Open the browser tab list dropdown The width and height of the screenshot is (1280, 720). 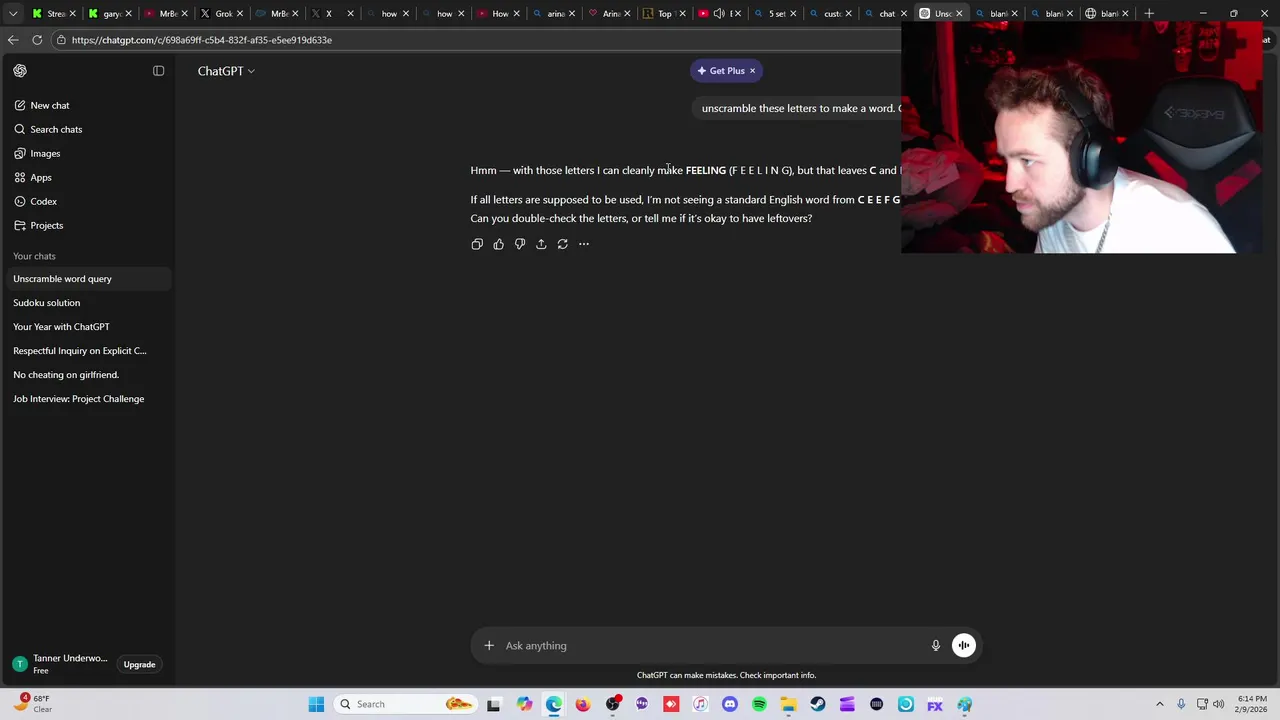click(x=13, y=13)
